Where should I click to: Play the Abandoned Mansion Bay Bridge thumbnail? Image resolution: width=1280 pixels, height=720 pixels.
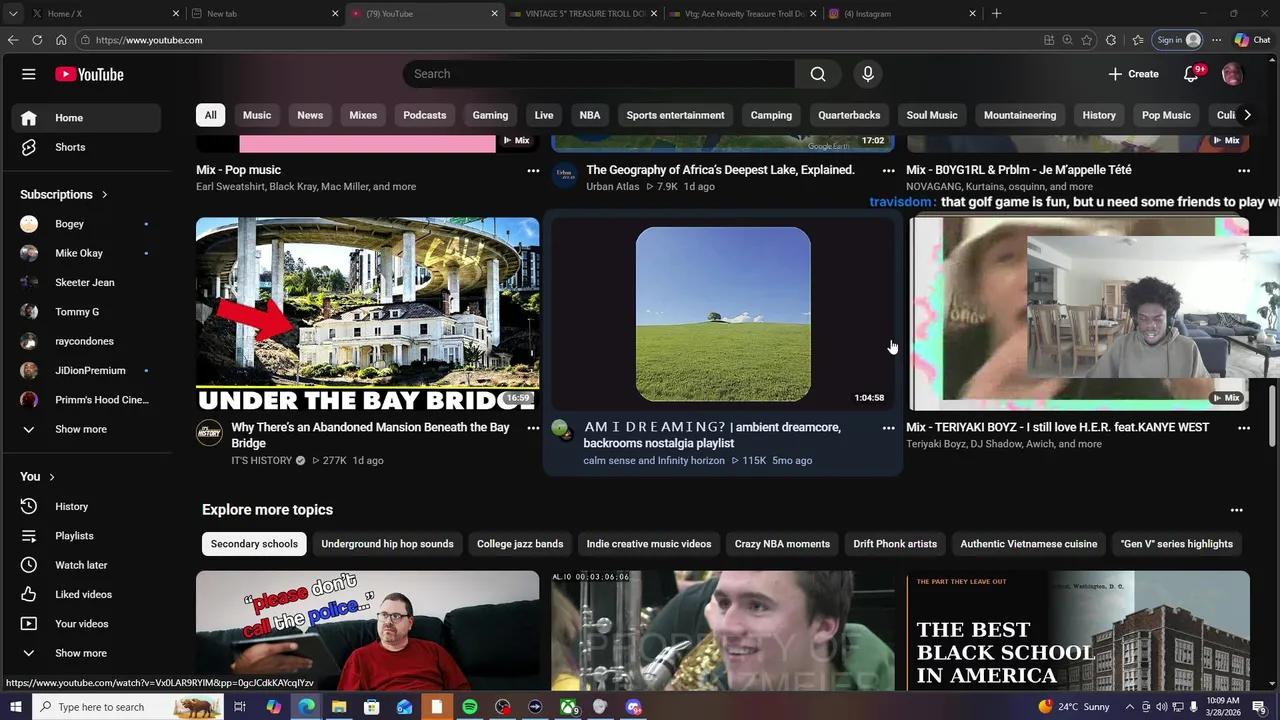(x=367, y=314)
